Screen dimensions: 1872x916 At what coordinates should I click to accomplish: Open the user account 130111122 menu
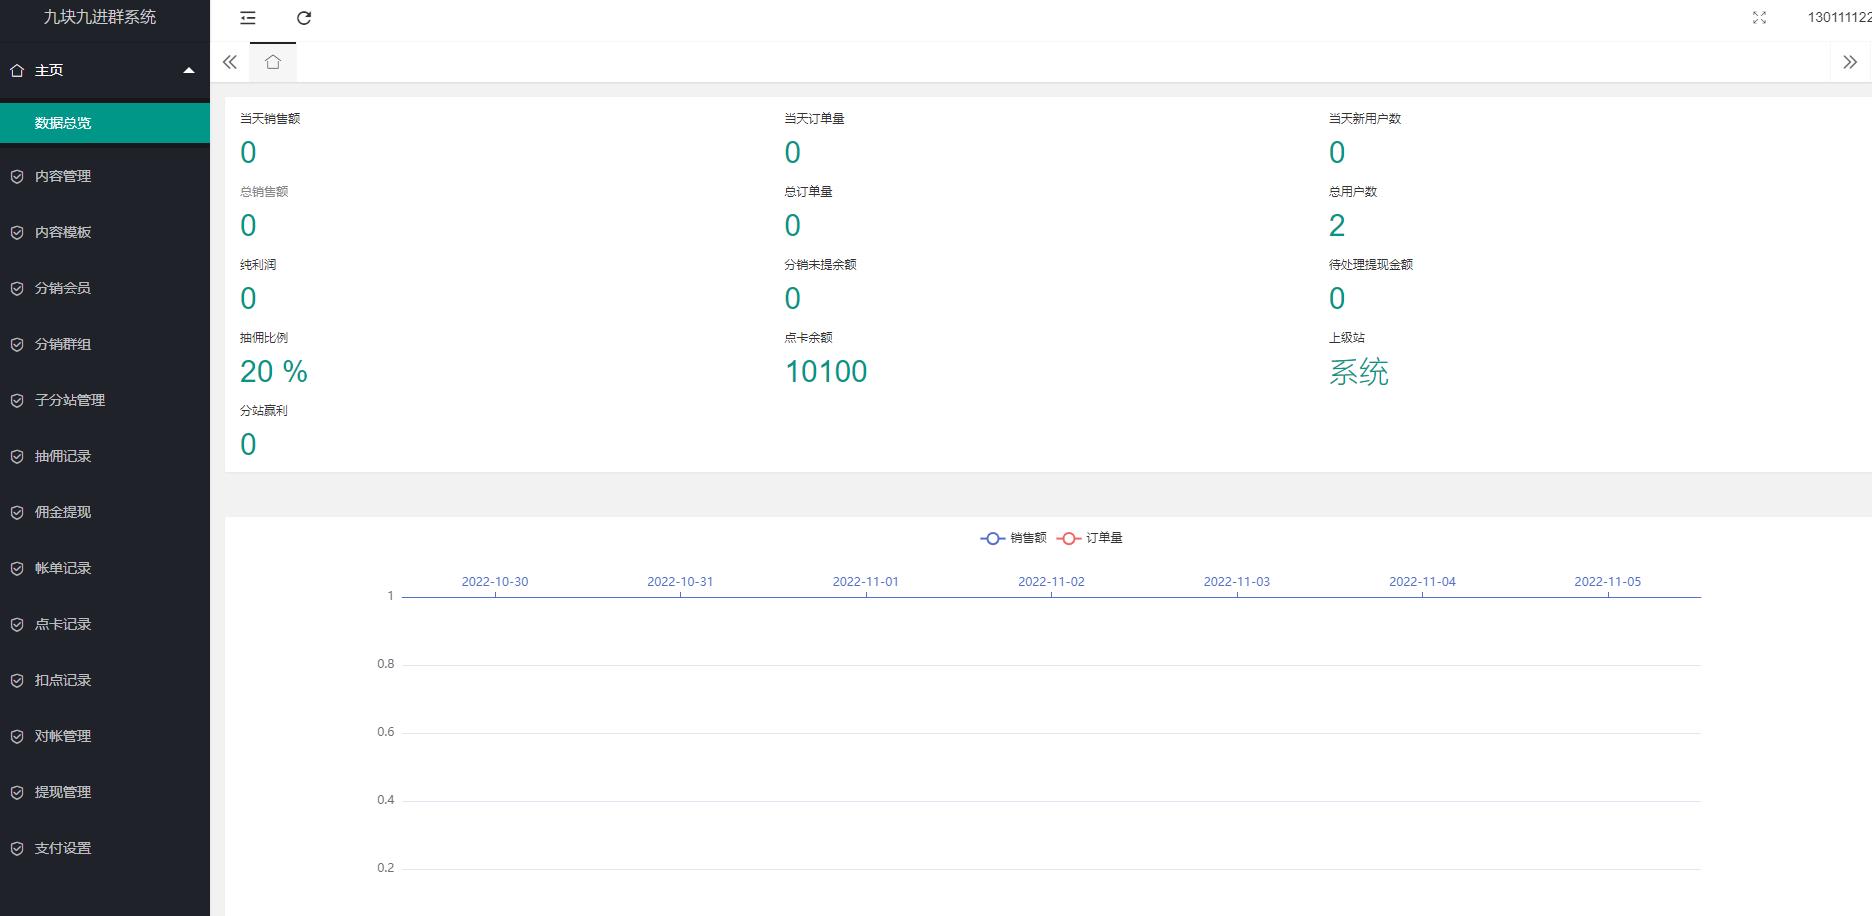click(1838, 17)
